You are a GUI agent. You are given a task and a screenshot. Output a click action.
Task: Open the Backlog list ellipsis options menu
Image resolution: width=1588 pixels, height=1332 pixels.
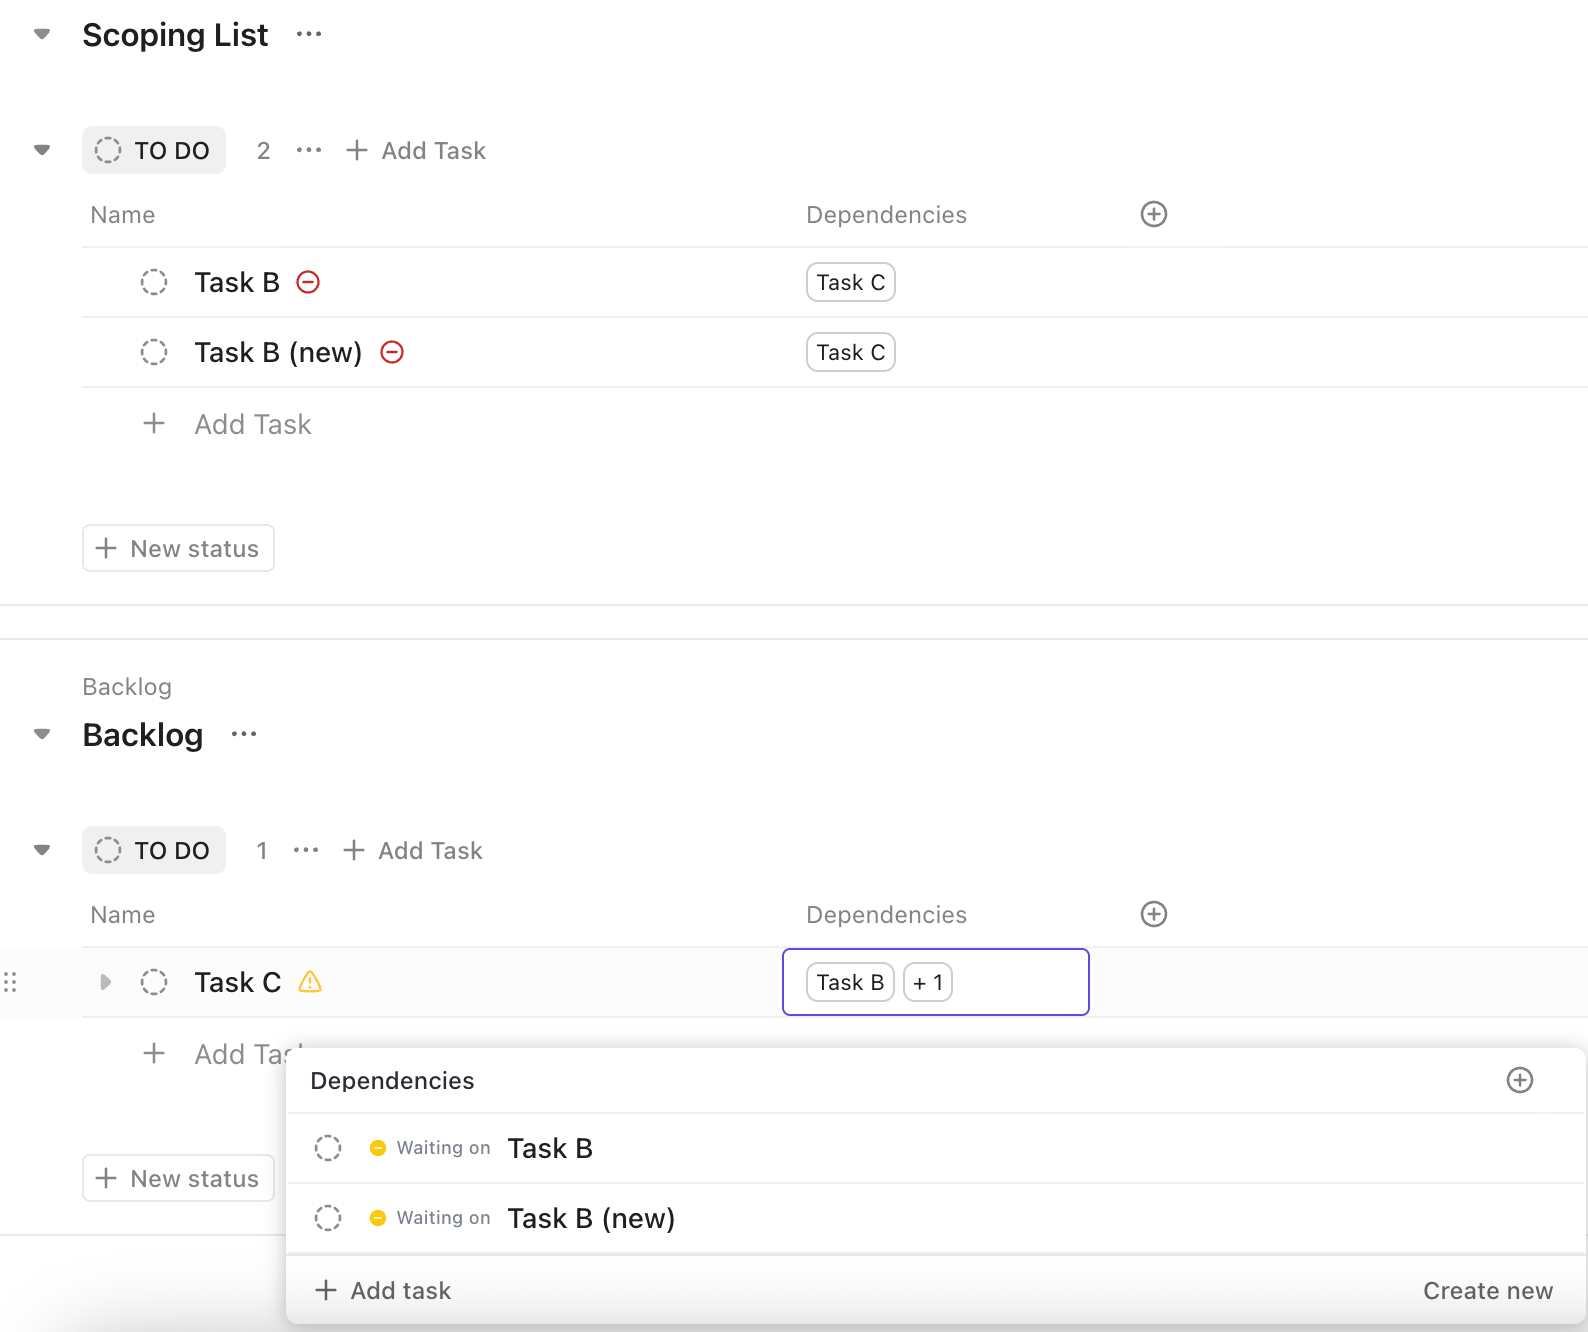click(244, 735)
